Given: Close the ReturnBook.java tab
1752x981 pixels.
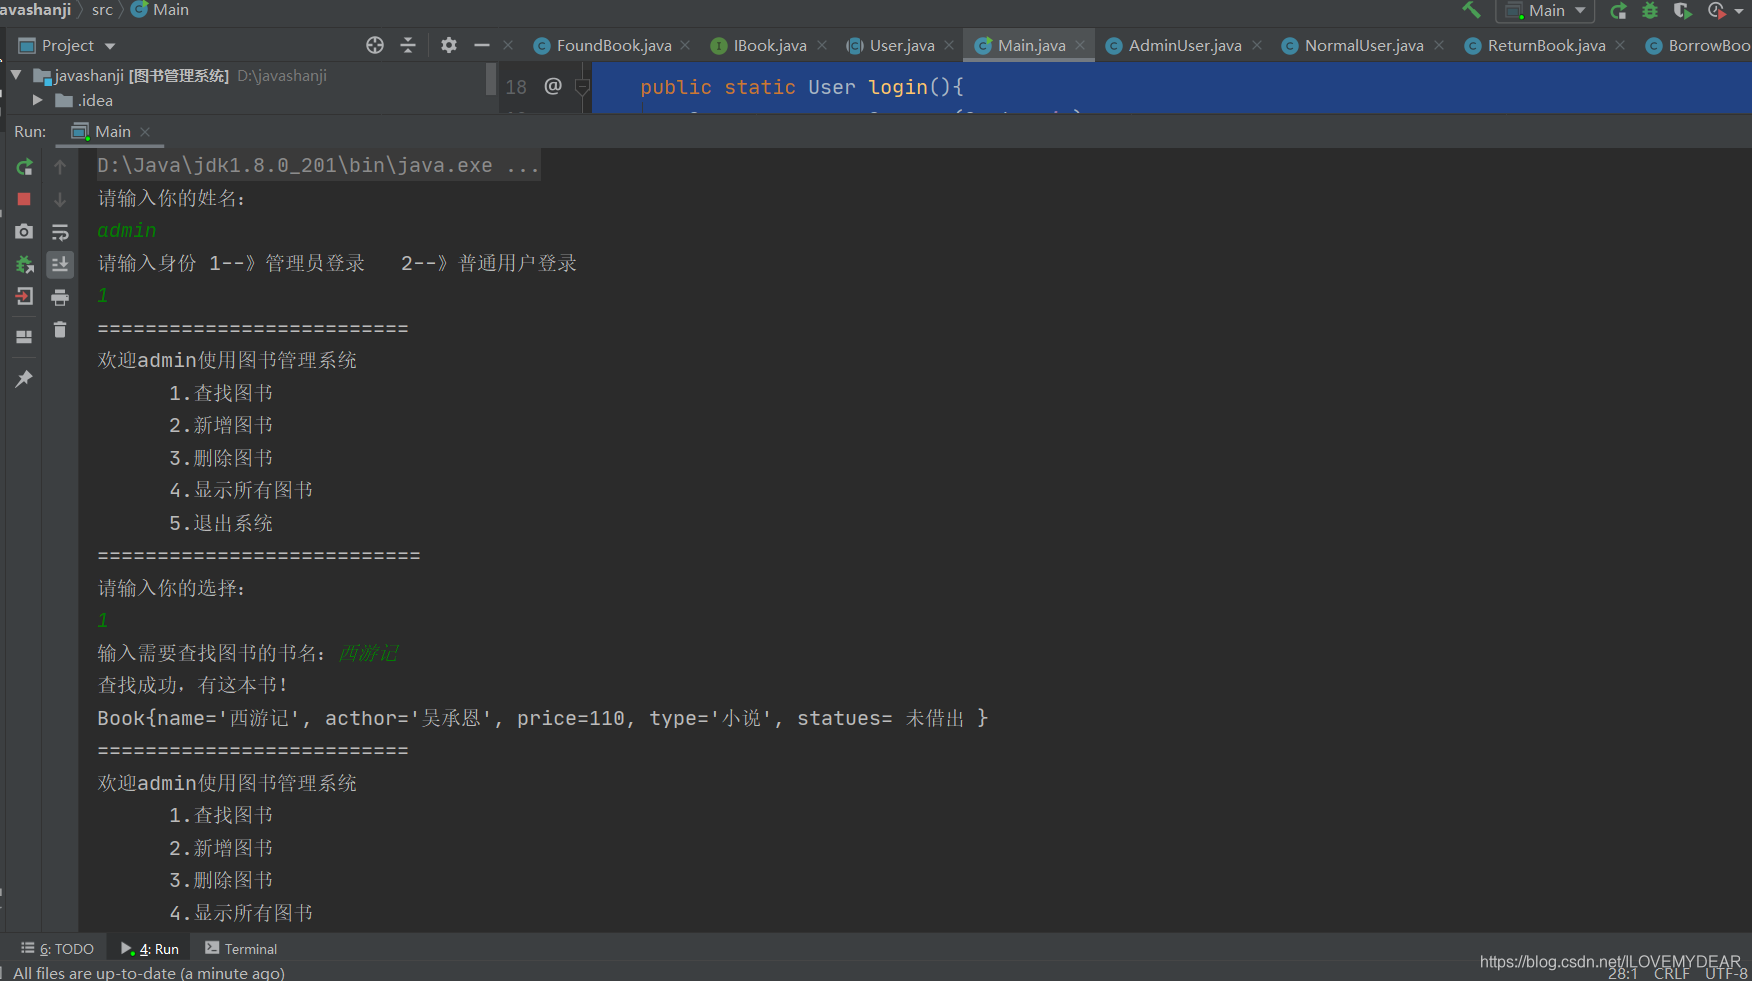Looking at the screenshot, I should [x=1620, y=45].
